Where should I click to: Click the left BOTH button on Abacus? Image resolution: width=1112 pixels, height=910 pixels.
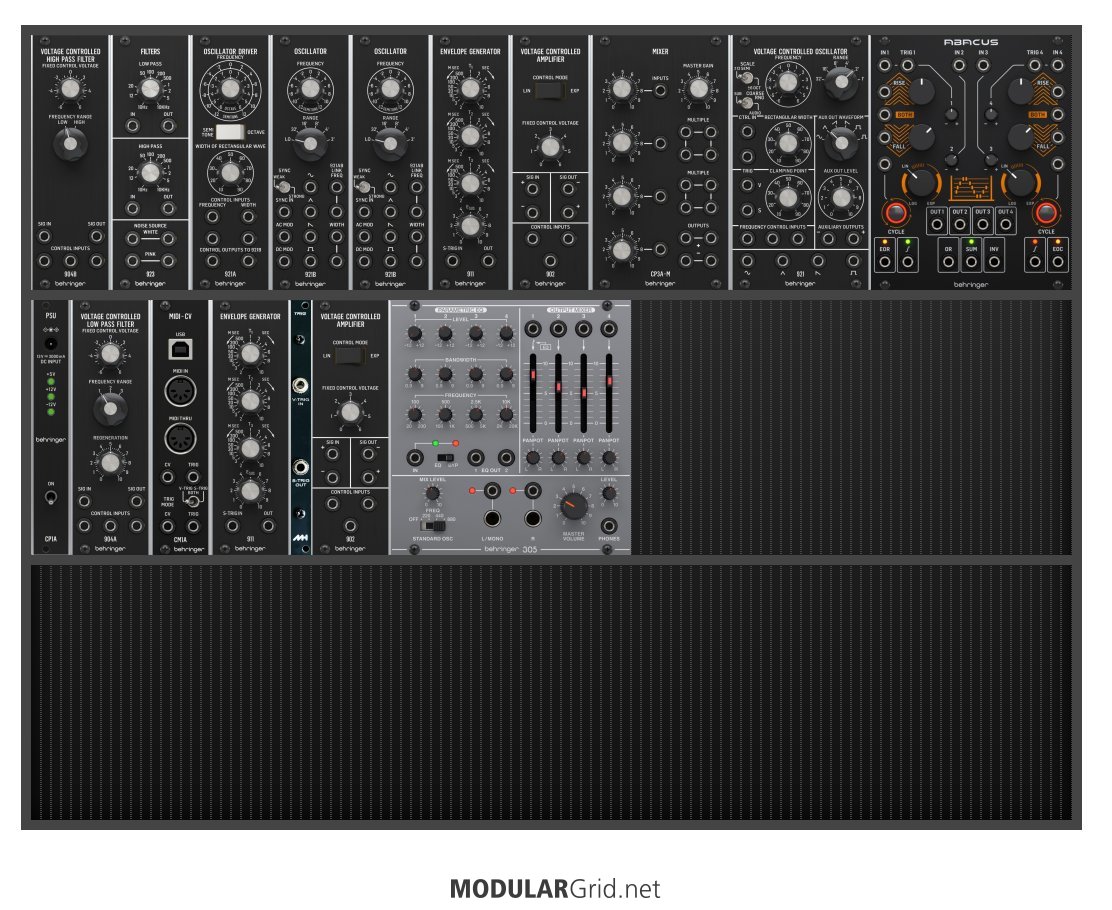tap(904, 114)
